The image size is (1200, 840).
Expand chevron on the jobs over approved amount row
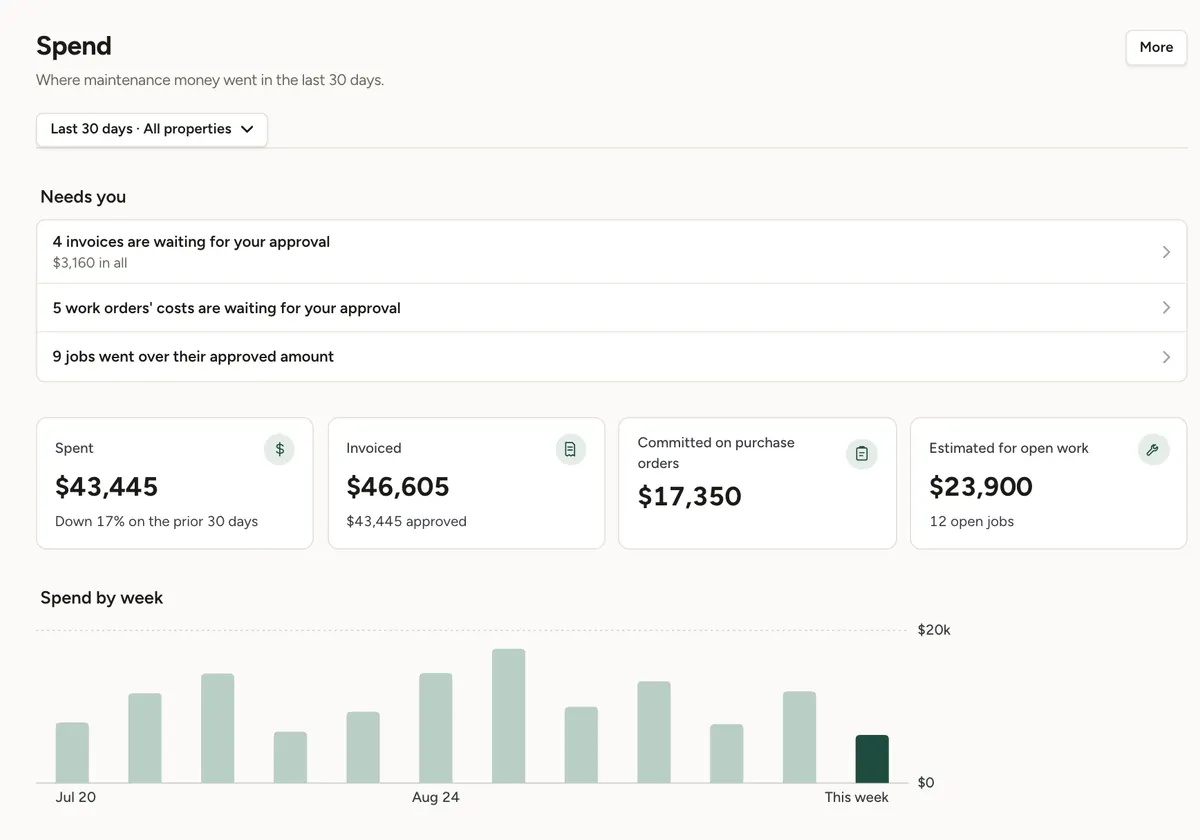[1166, 357]
